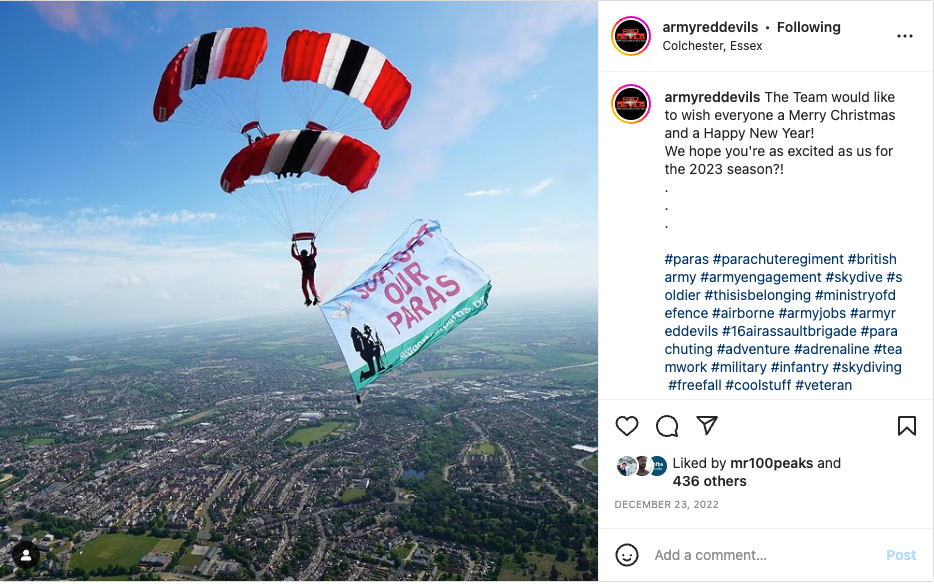Show tagged people icon on photo

point(26,555)
